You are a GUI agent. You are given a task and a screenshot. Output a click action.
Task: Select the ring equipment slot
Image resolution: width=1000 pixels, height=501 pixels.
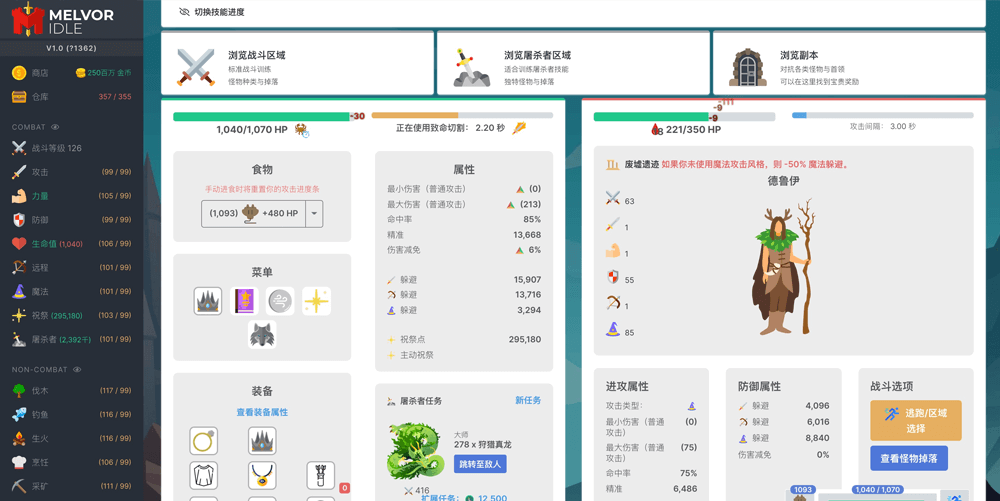pos(203,440)
